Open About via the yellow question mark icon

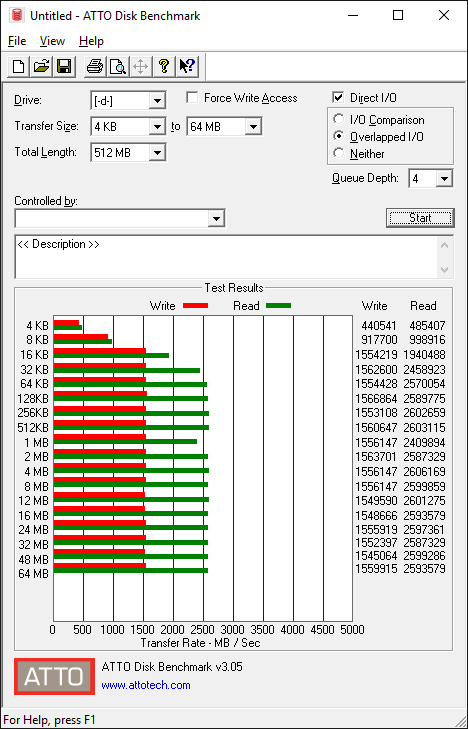point(163,66)
